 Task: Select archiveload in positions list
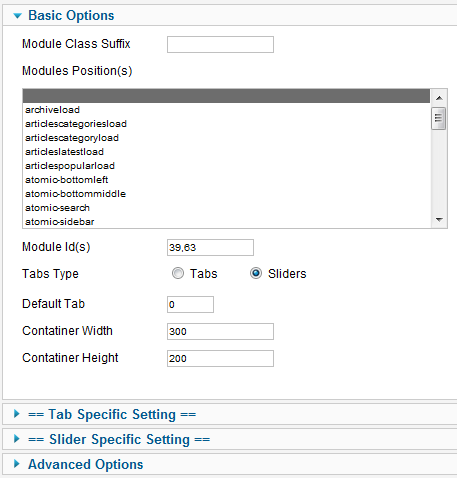pos(226,110)
